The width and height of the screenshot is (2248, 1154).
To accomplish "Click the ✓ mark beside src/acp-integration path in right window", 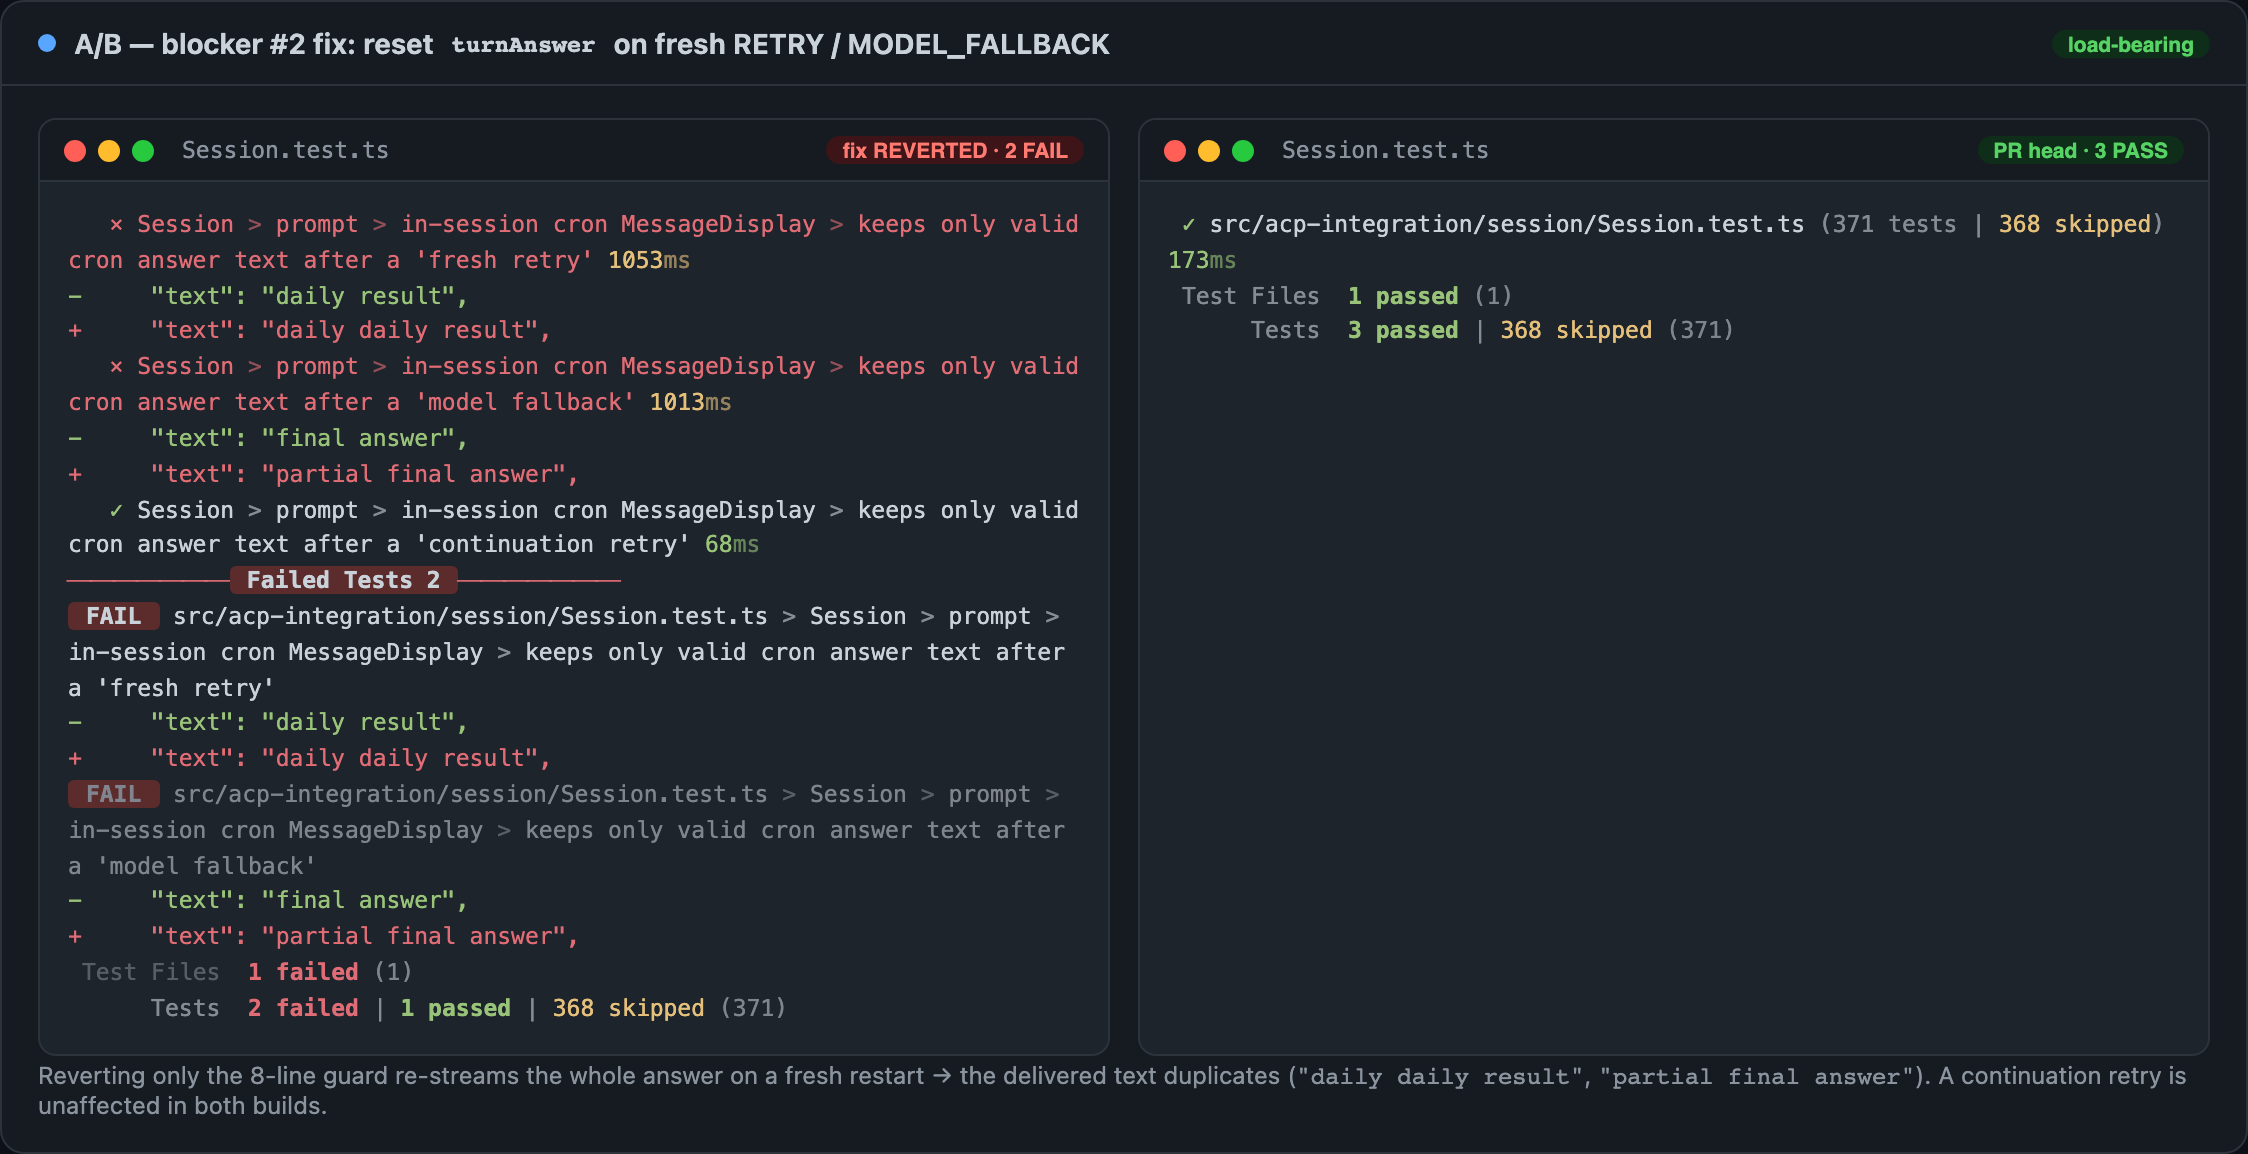I will coord(1188,225).
